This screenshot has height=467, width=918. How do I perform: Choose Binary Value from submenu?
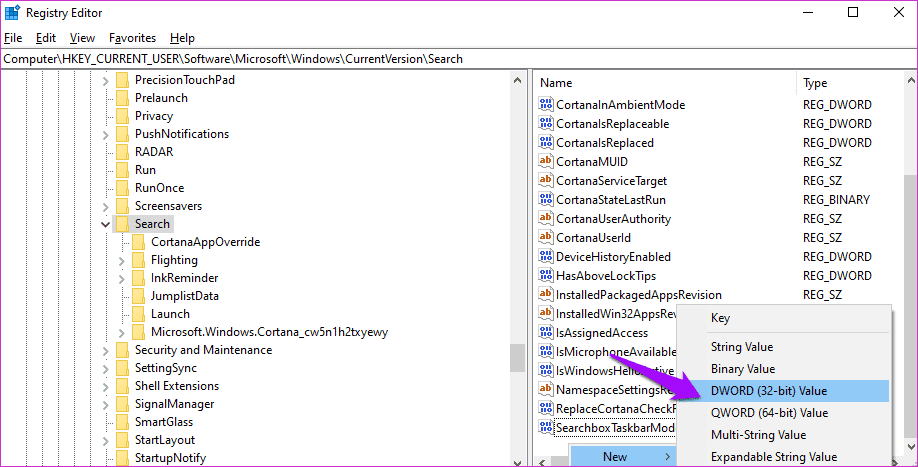point(783,369)
